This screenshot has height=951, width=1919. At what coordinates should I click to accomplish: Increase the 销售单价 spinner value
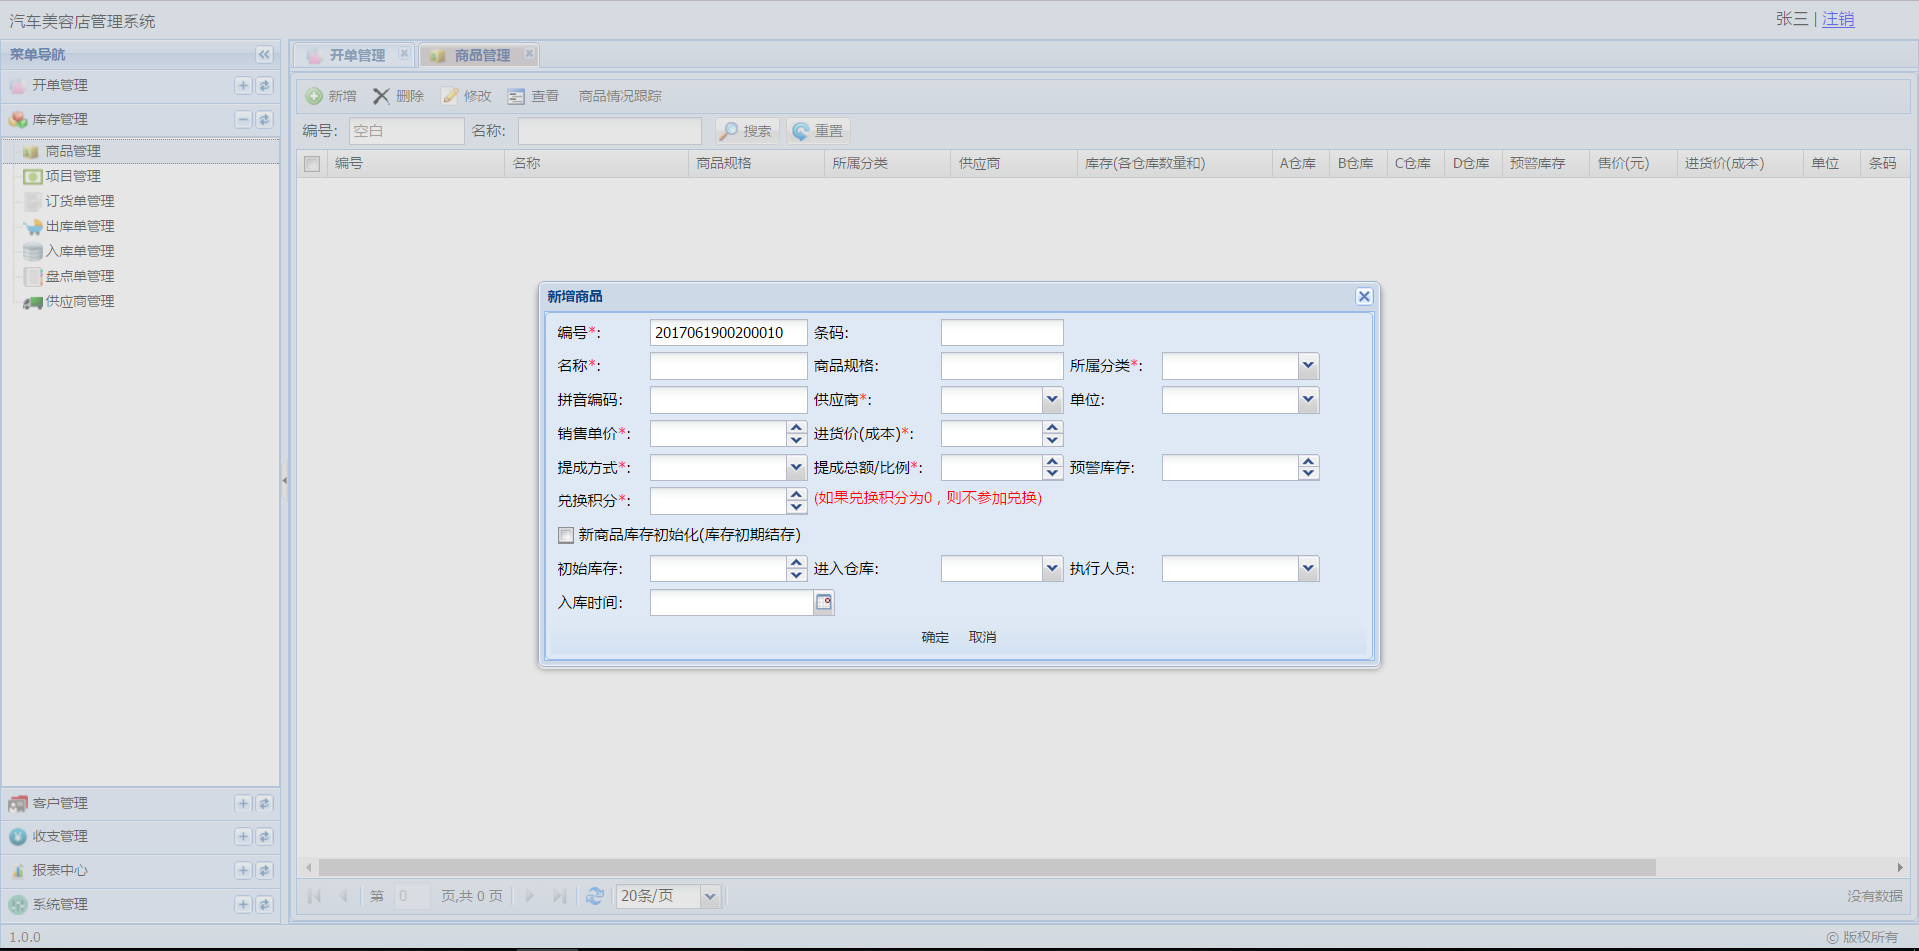pos(796,428)
